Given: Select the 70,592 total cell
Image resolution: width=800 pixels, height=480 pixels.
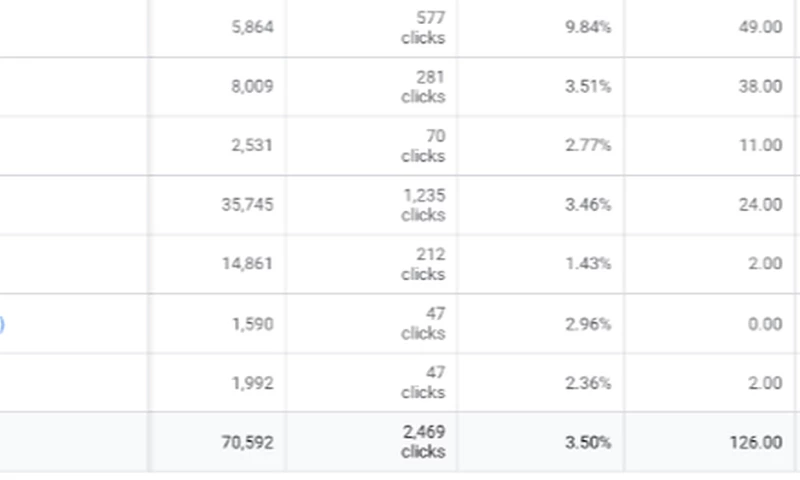Looking at the screenshot, I should [247, 442].
